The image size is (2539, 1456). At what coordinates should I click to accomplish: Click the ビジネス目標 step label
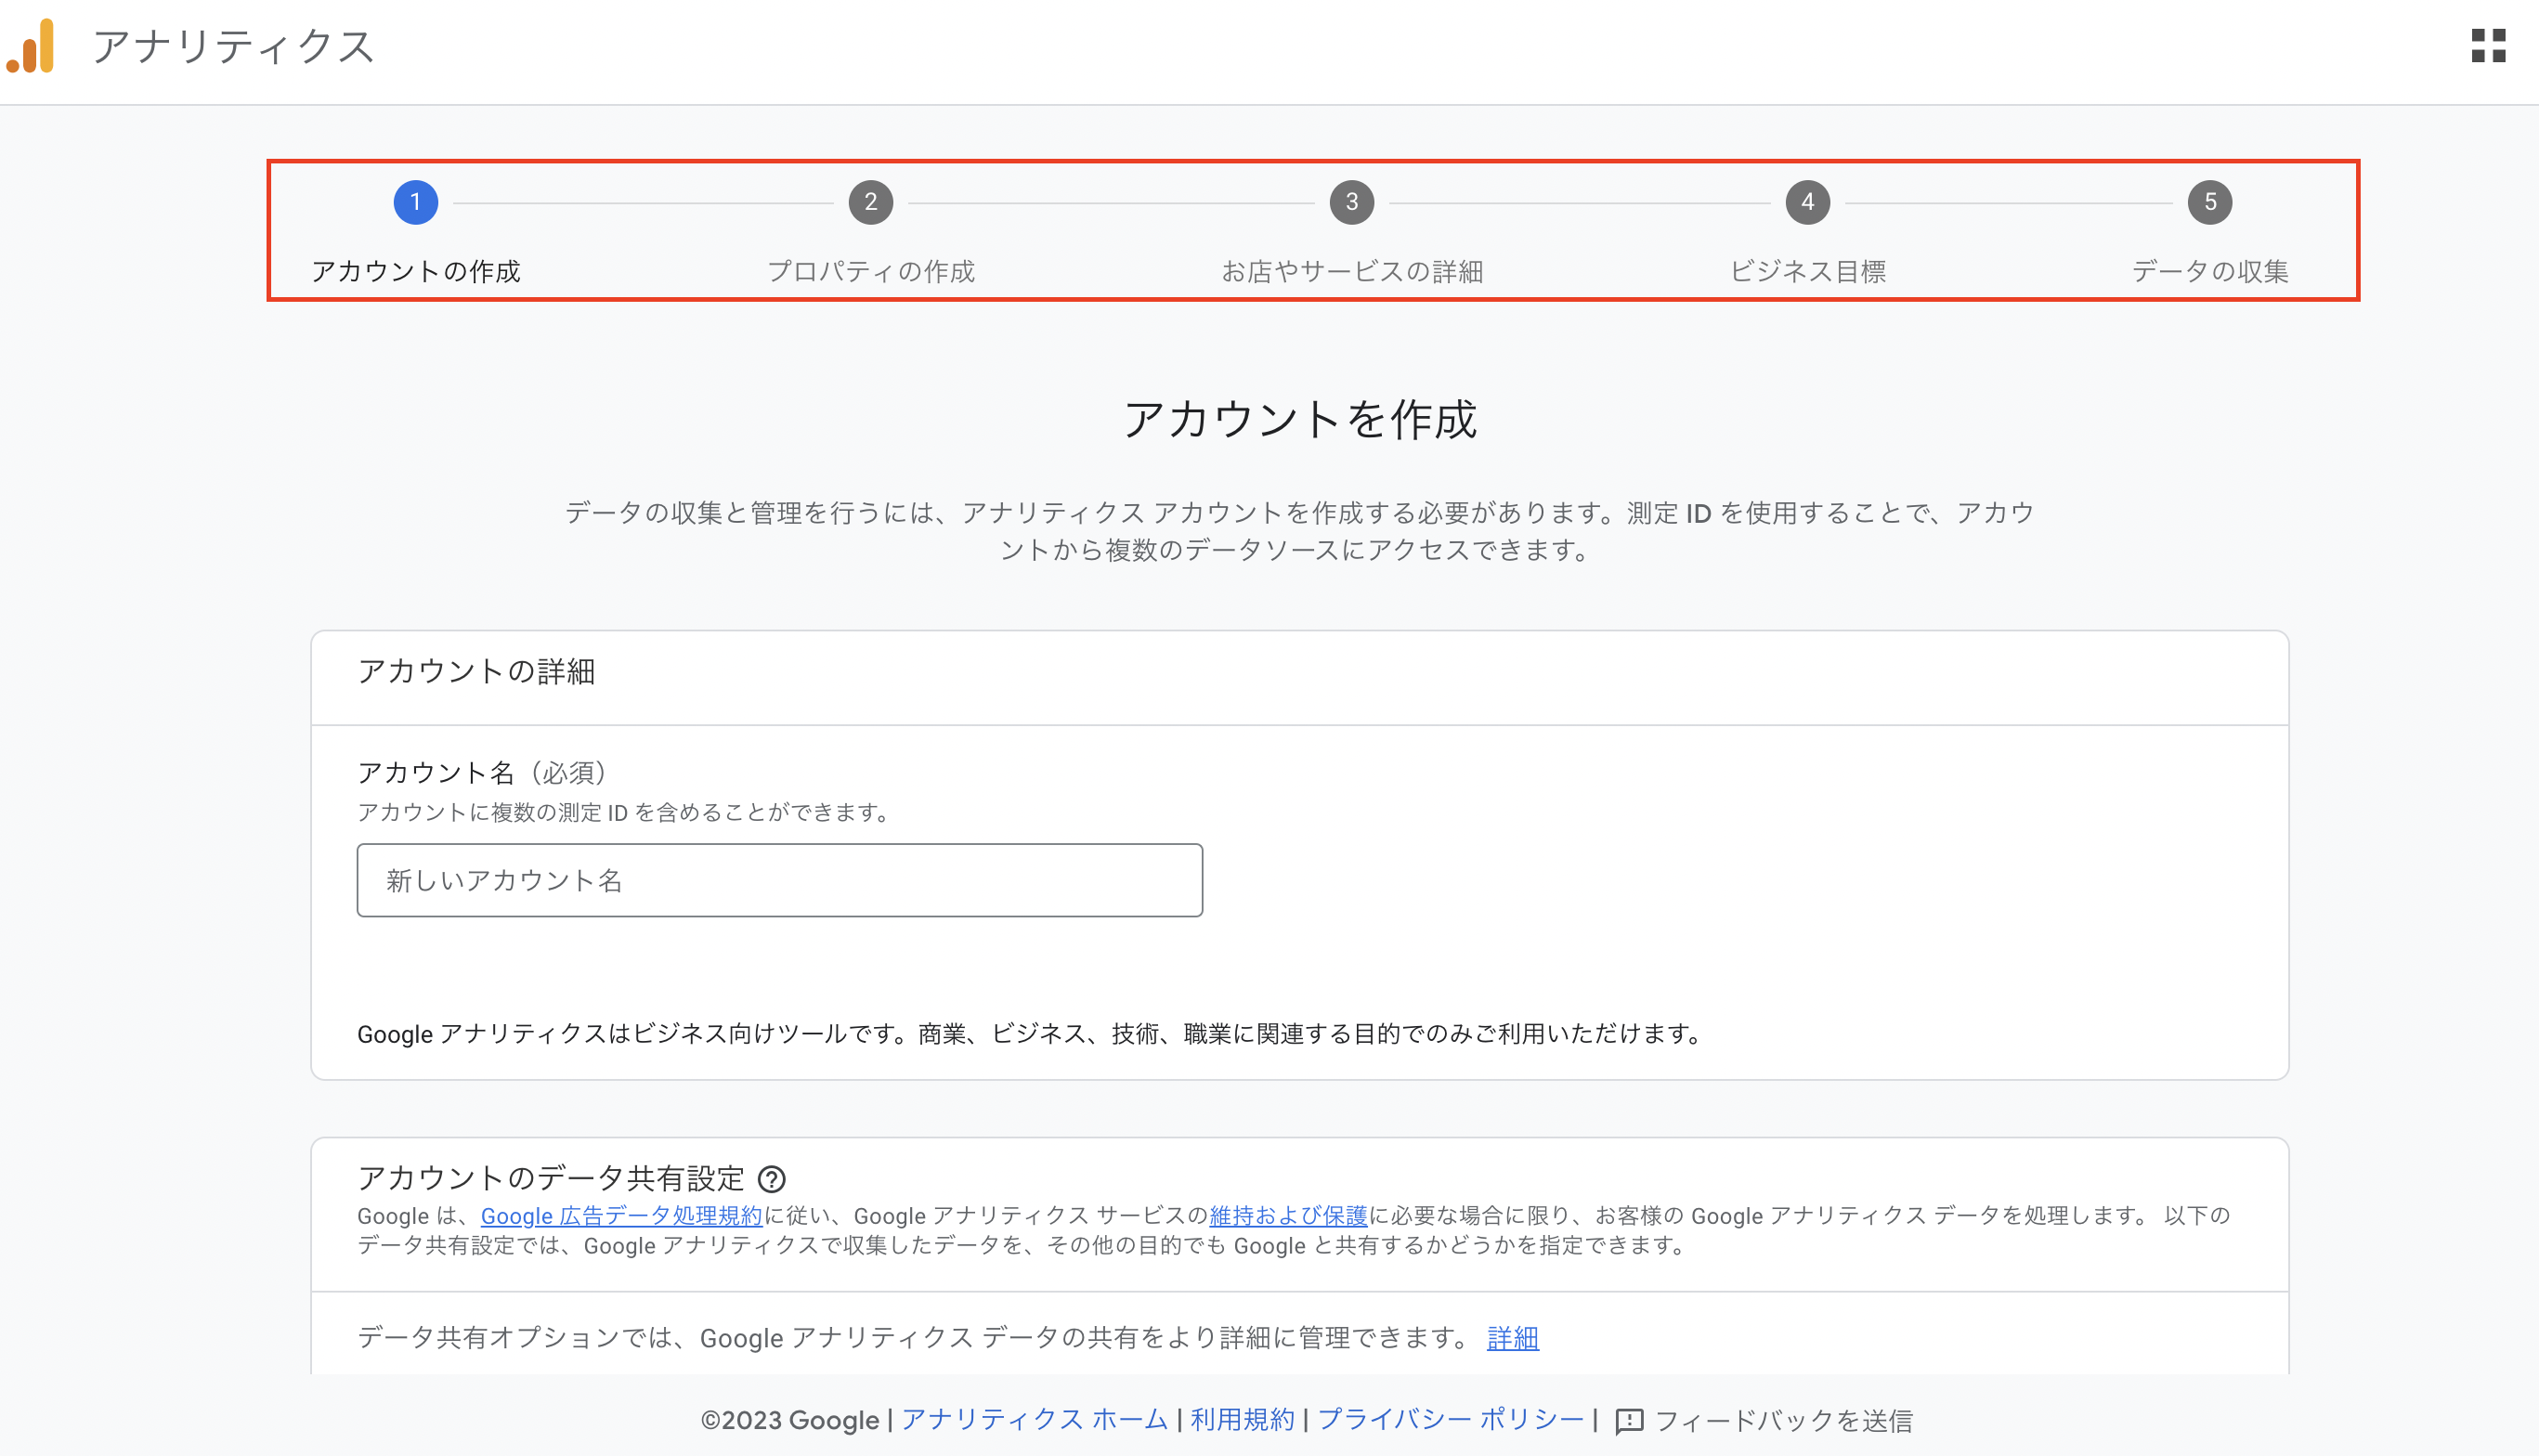1808,271
